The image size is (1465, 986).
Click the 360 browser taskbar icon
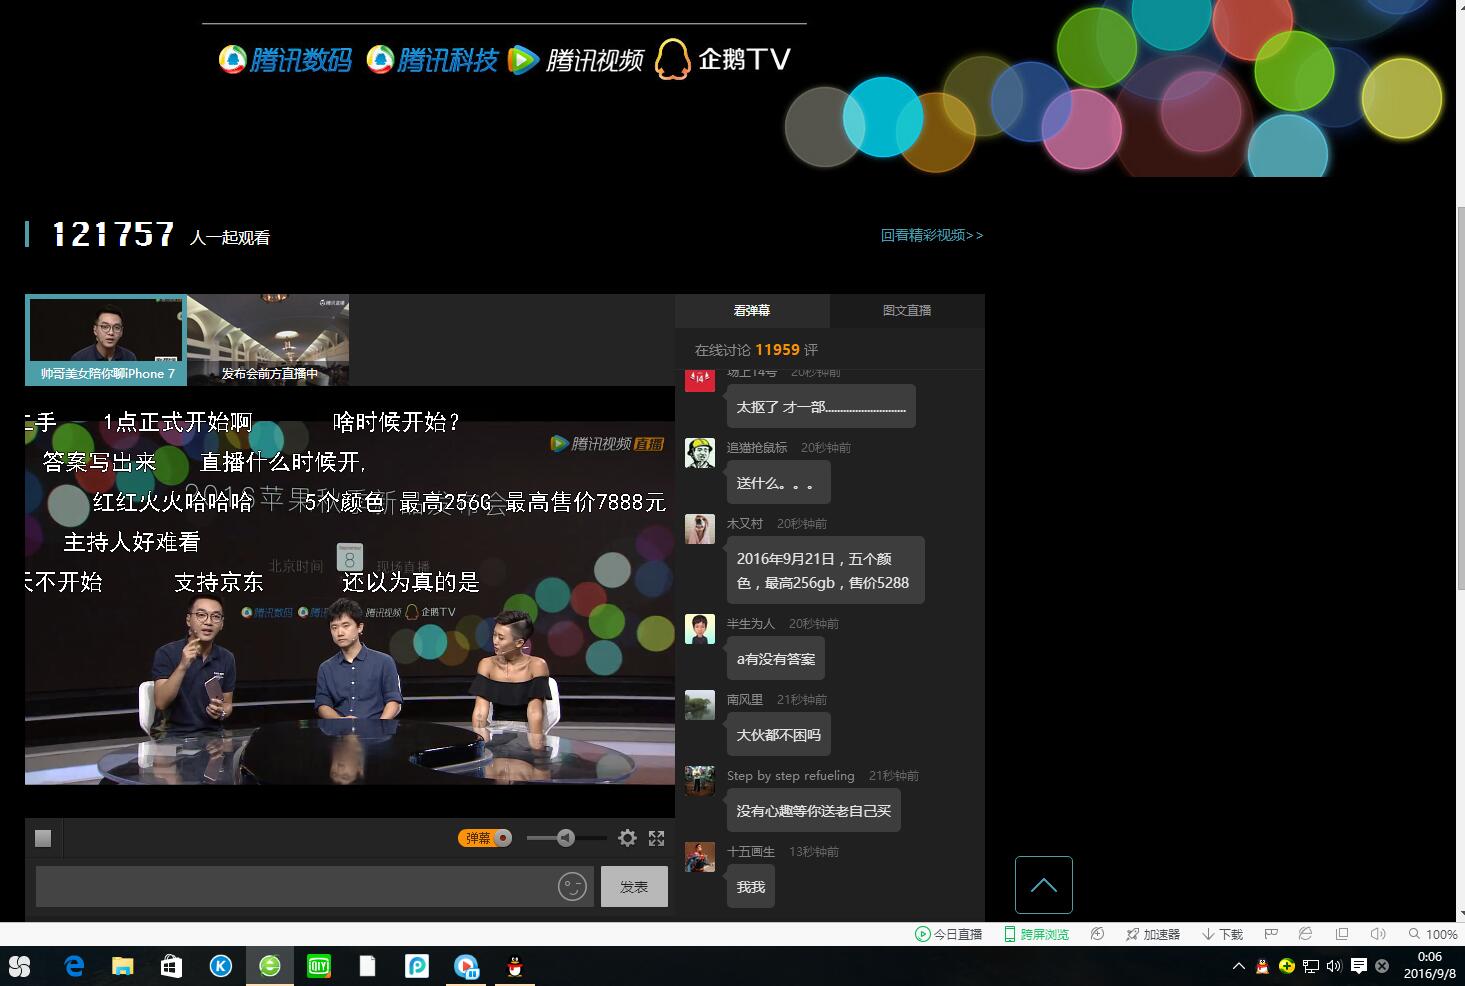(269, 966)
